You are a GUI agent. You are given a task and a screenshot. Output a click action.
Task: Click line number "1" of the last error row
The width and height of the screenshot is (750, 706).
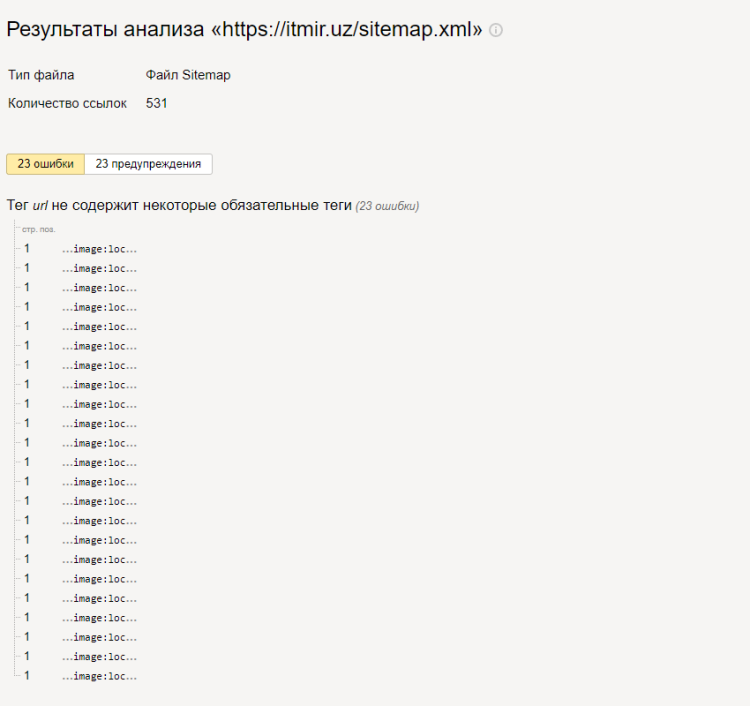pyautogui.click(x=27, y=677)
